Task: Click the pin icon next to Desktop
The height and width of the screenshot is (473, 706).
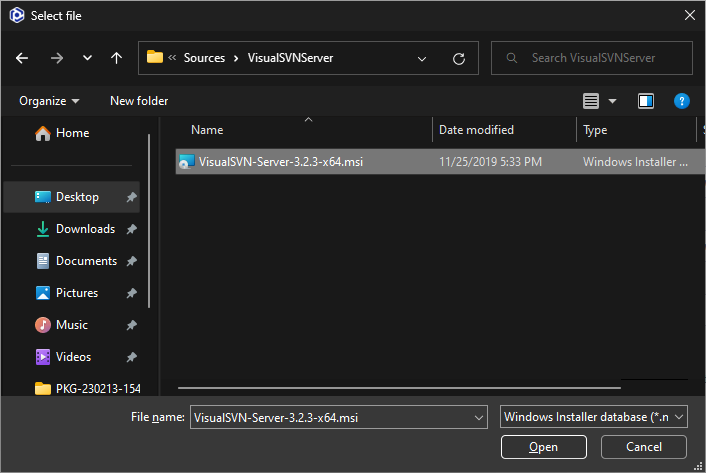Action: pyautogui.click(x=131, y=197)
